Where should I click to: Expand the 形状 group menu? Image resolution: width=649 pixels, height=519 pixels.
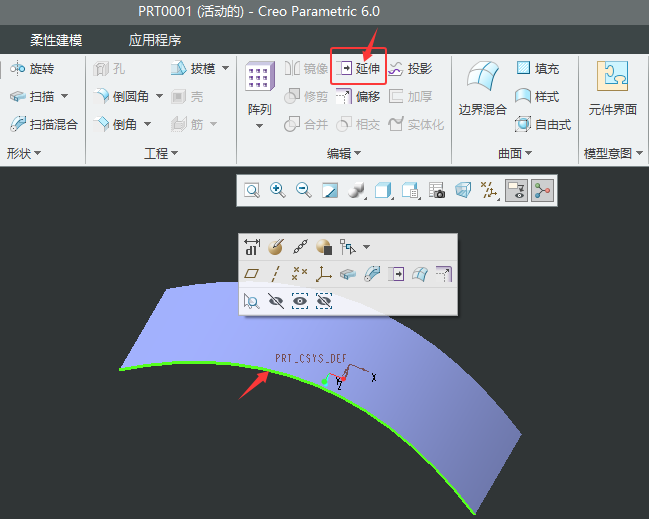(x=24, y=154)
